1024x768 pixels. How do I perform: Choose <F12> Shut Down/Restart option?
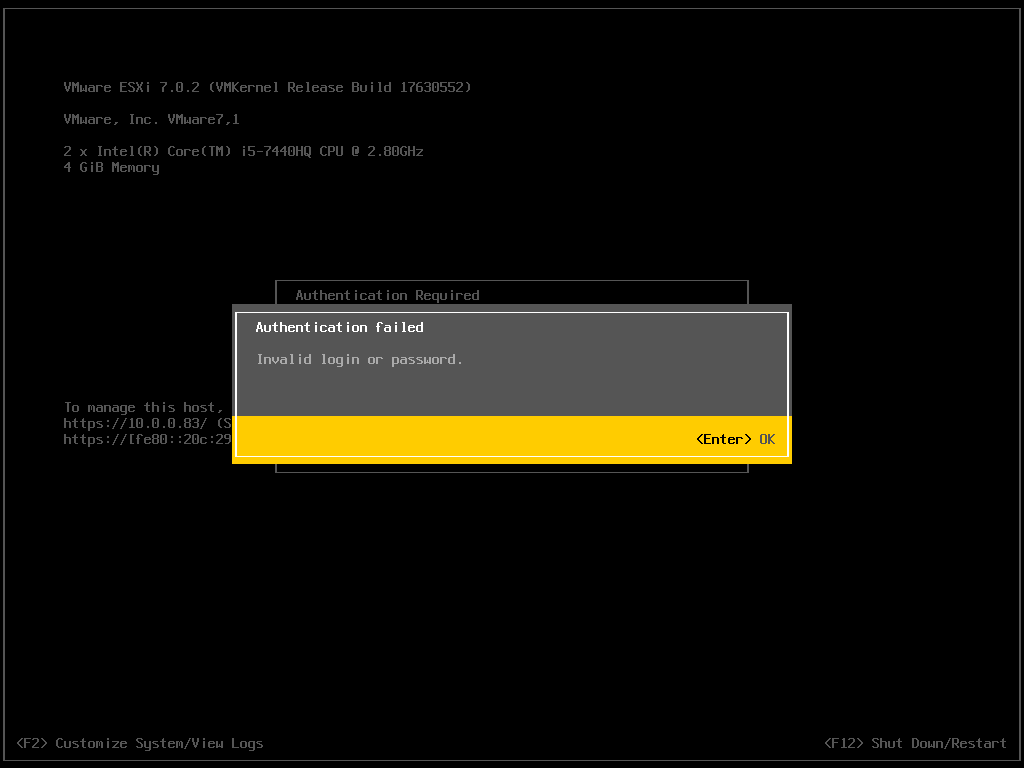(x=915, y=743)
